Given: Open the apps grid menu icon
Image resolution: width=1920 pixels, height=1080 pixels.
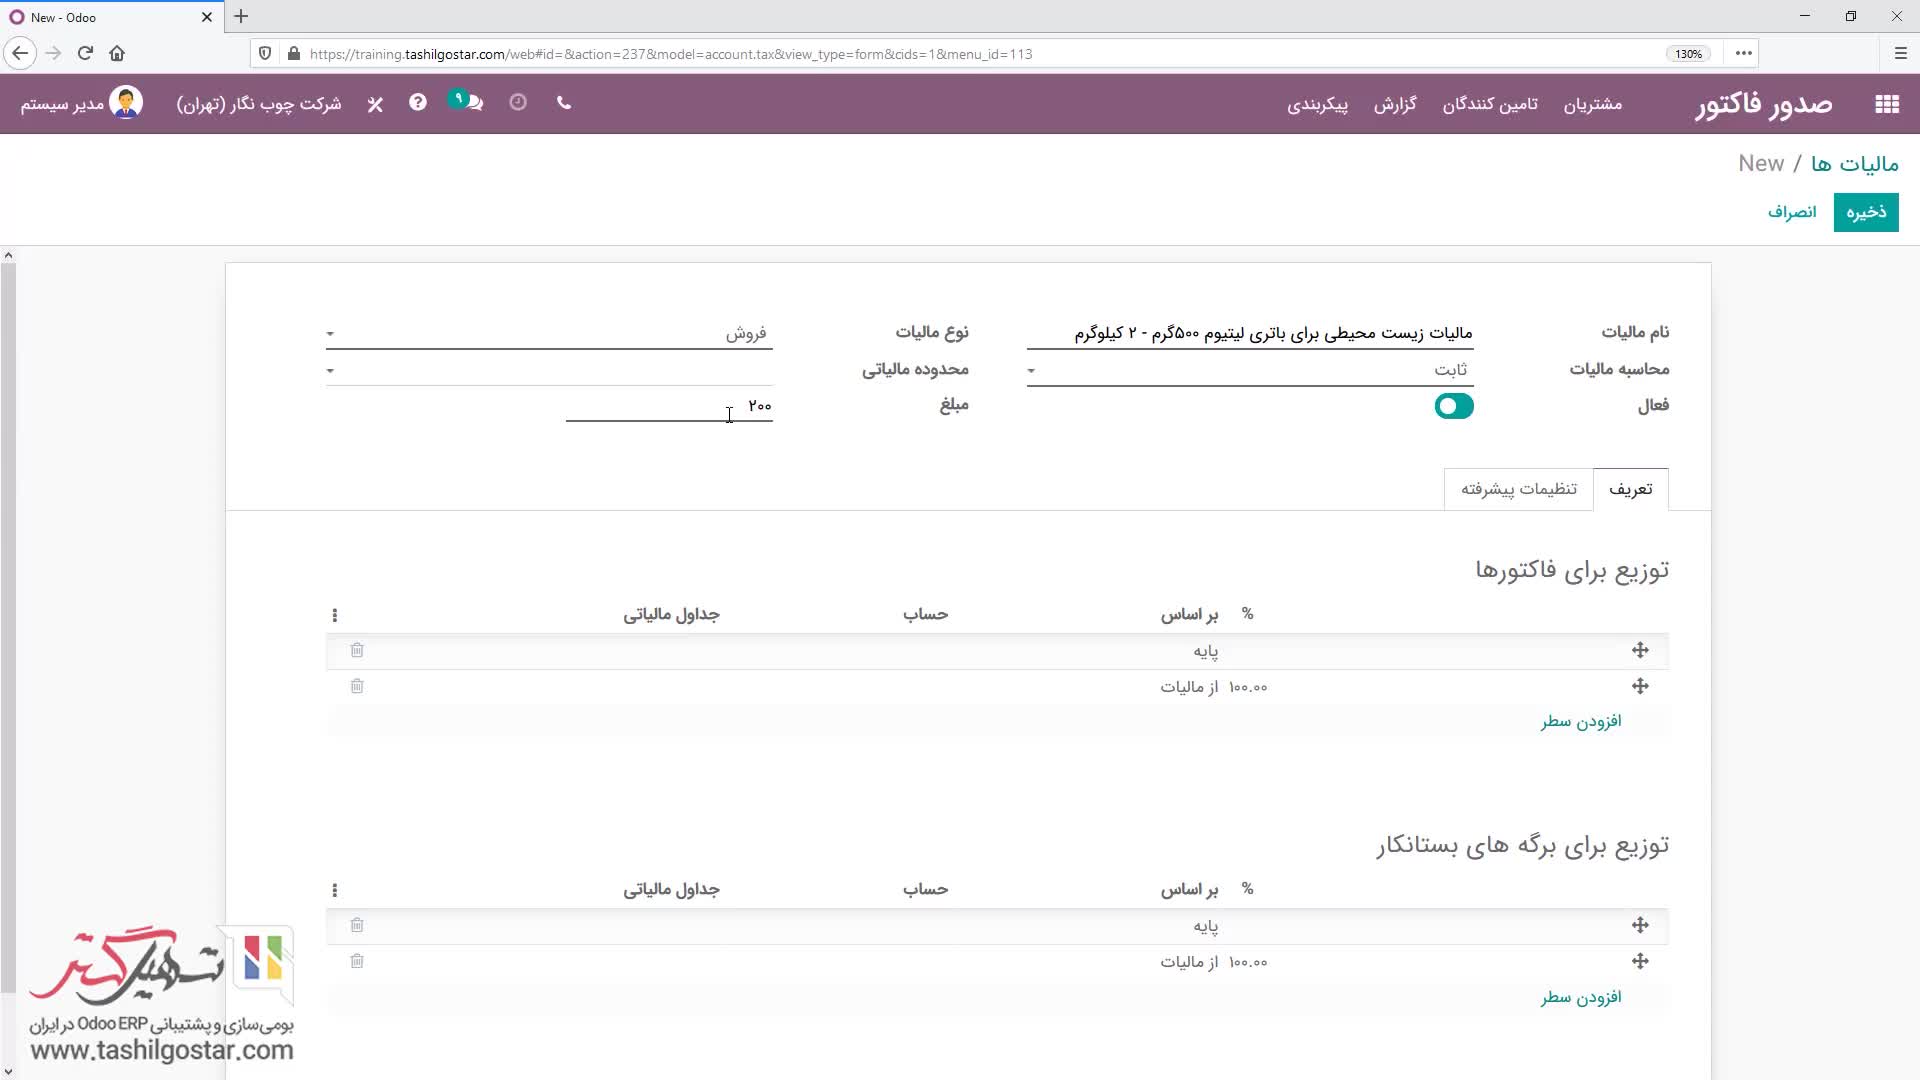Looking at the screenshot, I should (1886, 104).
